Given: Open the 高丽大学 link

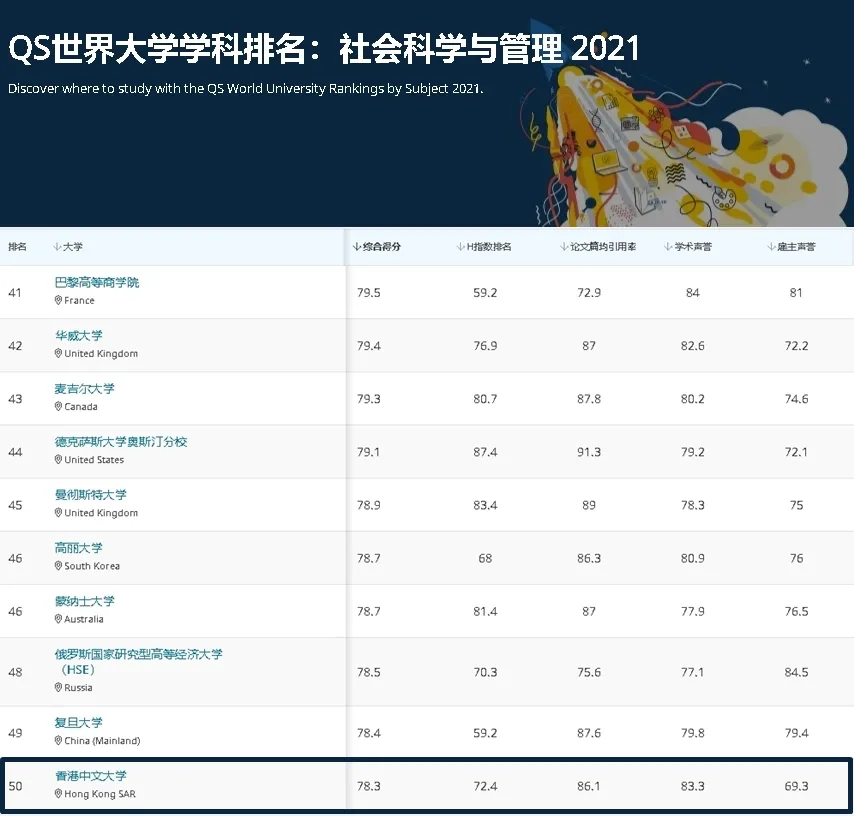Looking at the screenshot, I should point(79,548).
